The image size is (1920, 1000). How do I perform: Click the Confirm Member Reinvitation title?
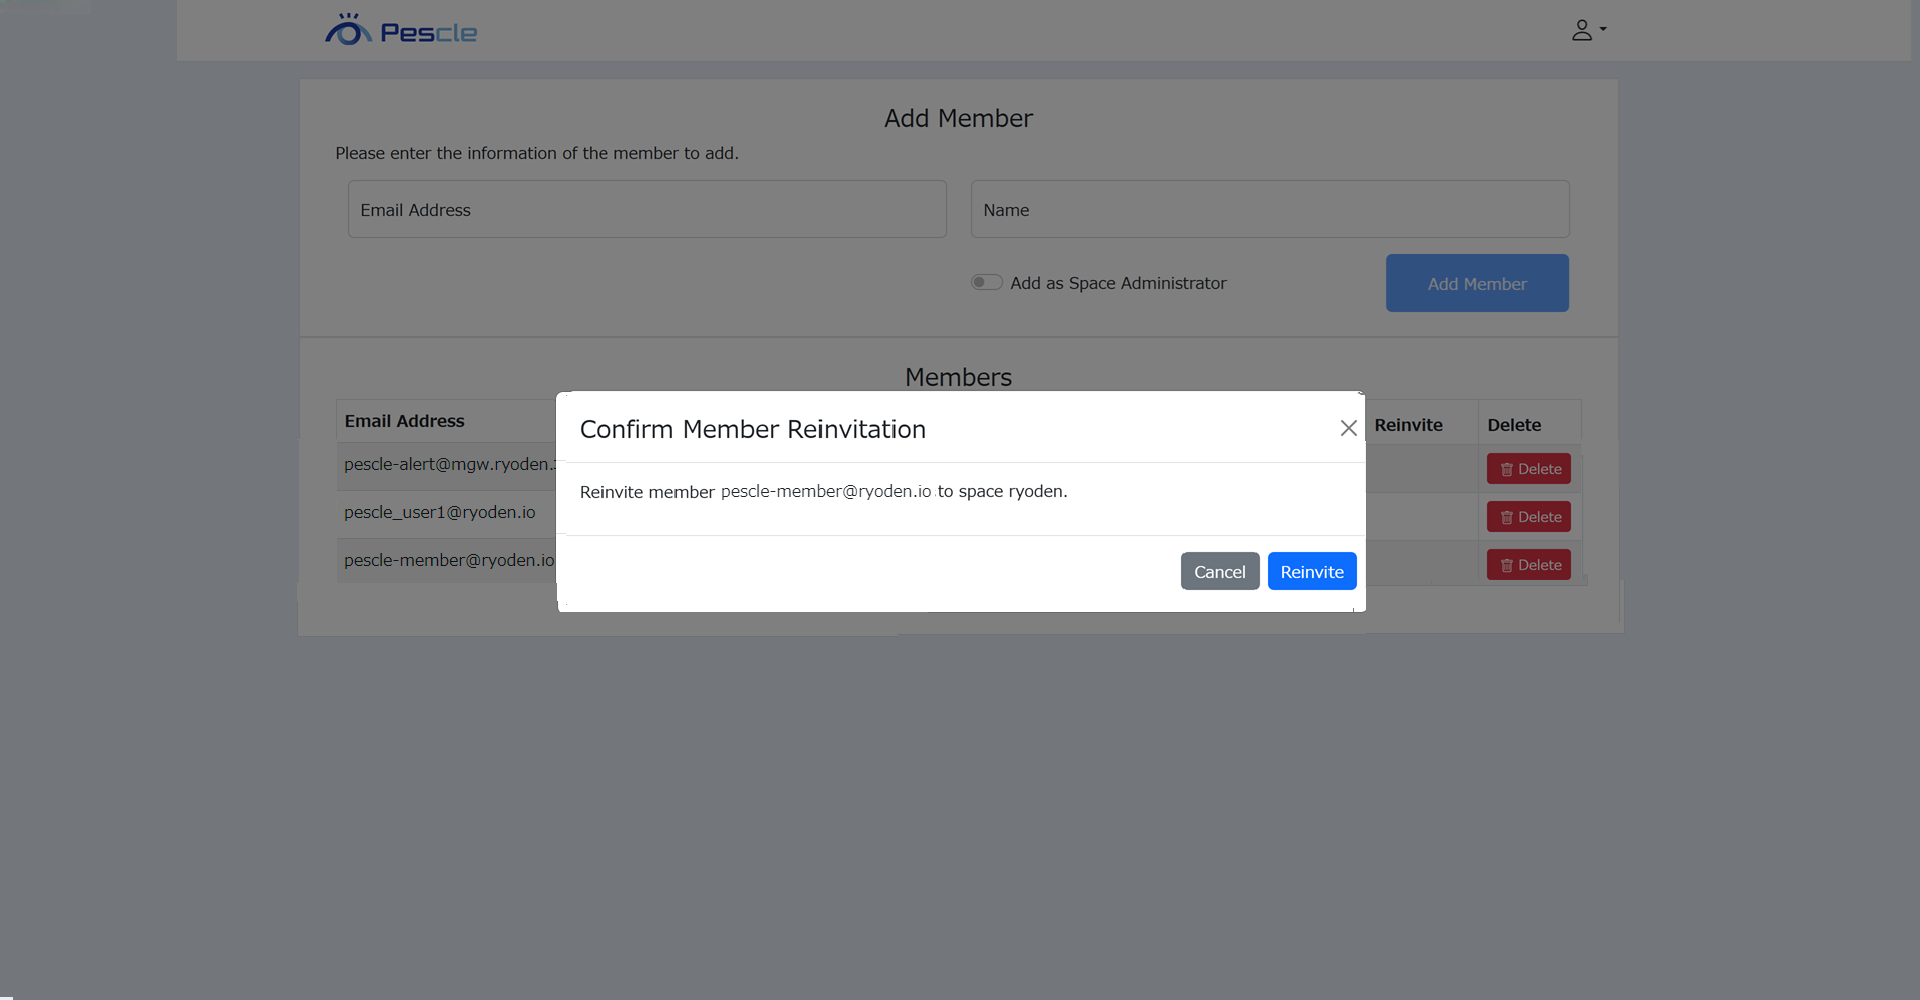click(752, 429)
